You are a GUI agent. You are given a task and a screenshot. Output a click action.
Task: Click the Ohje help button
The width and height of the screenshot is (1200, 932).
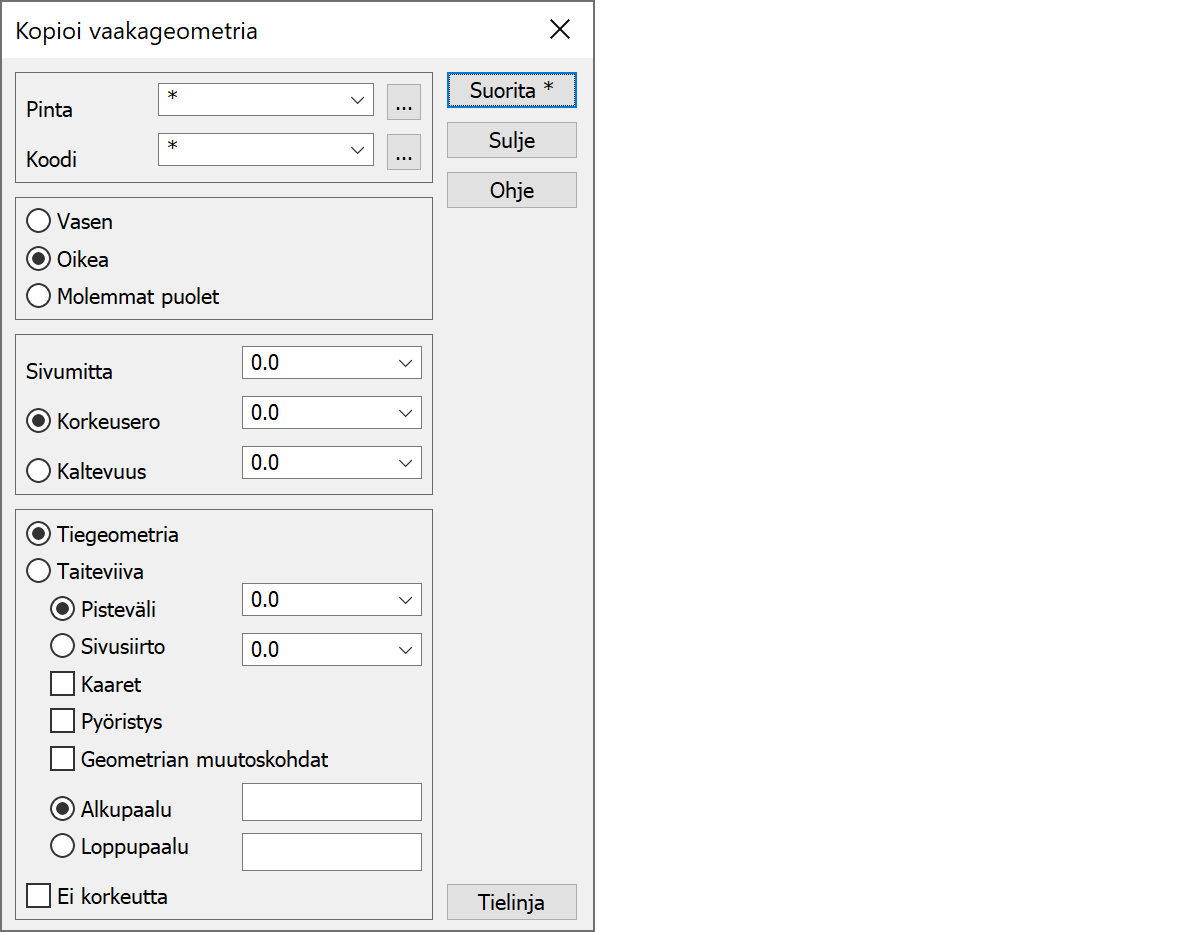[511, 190]
